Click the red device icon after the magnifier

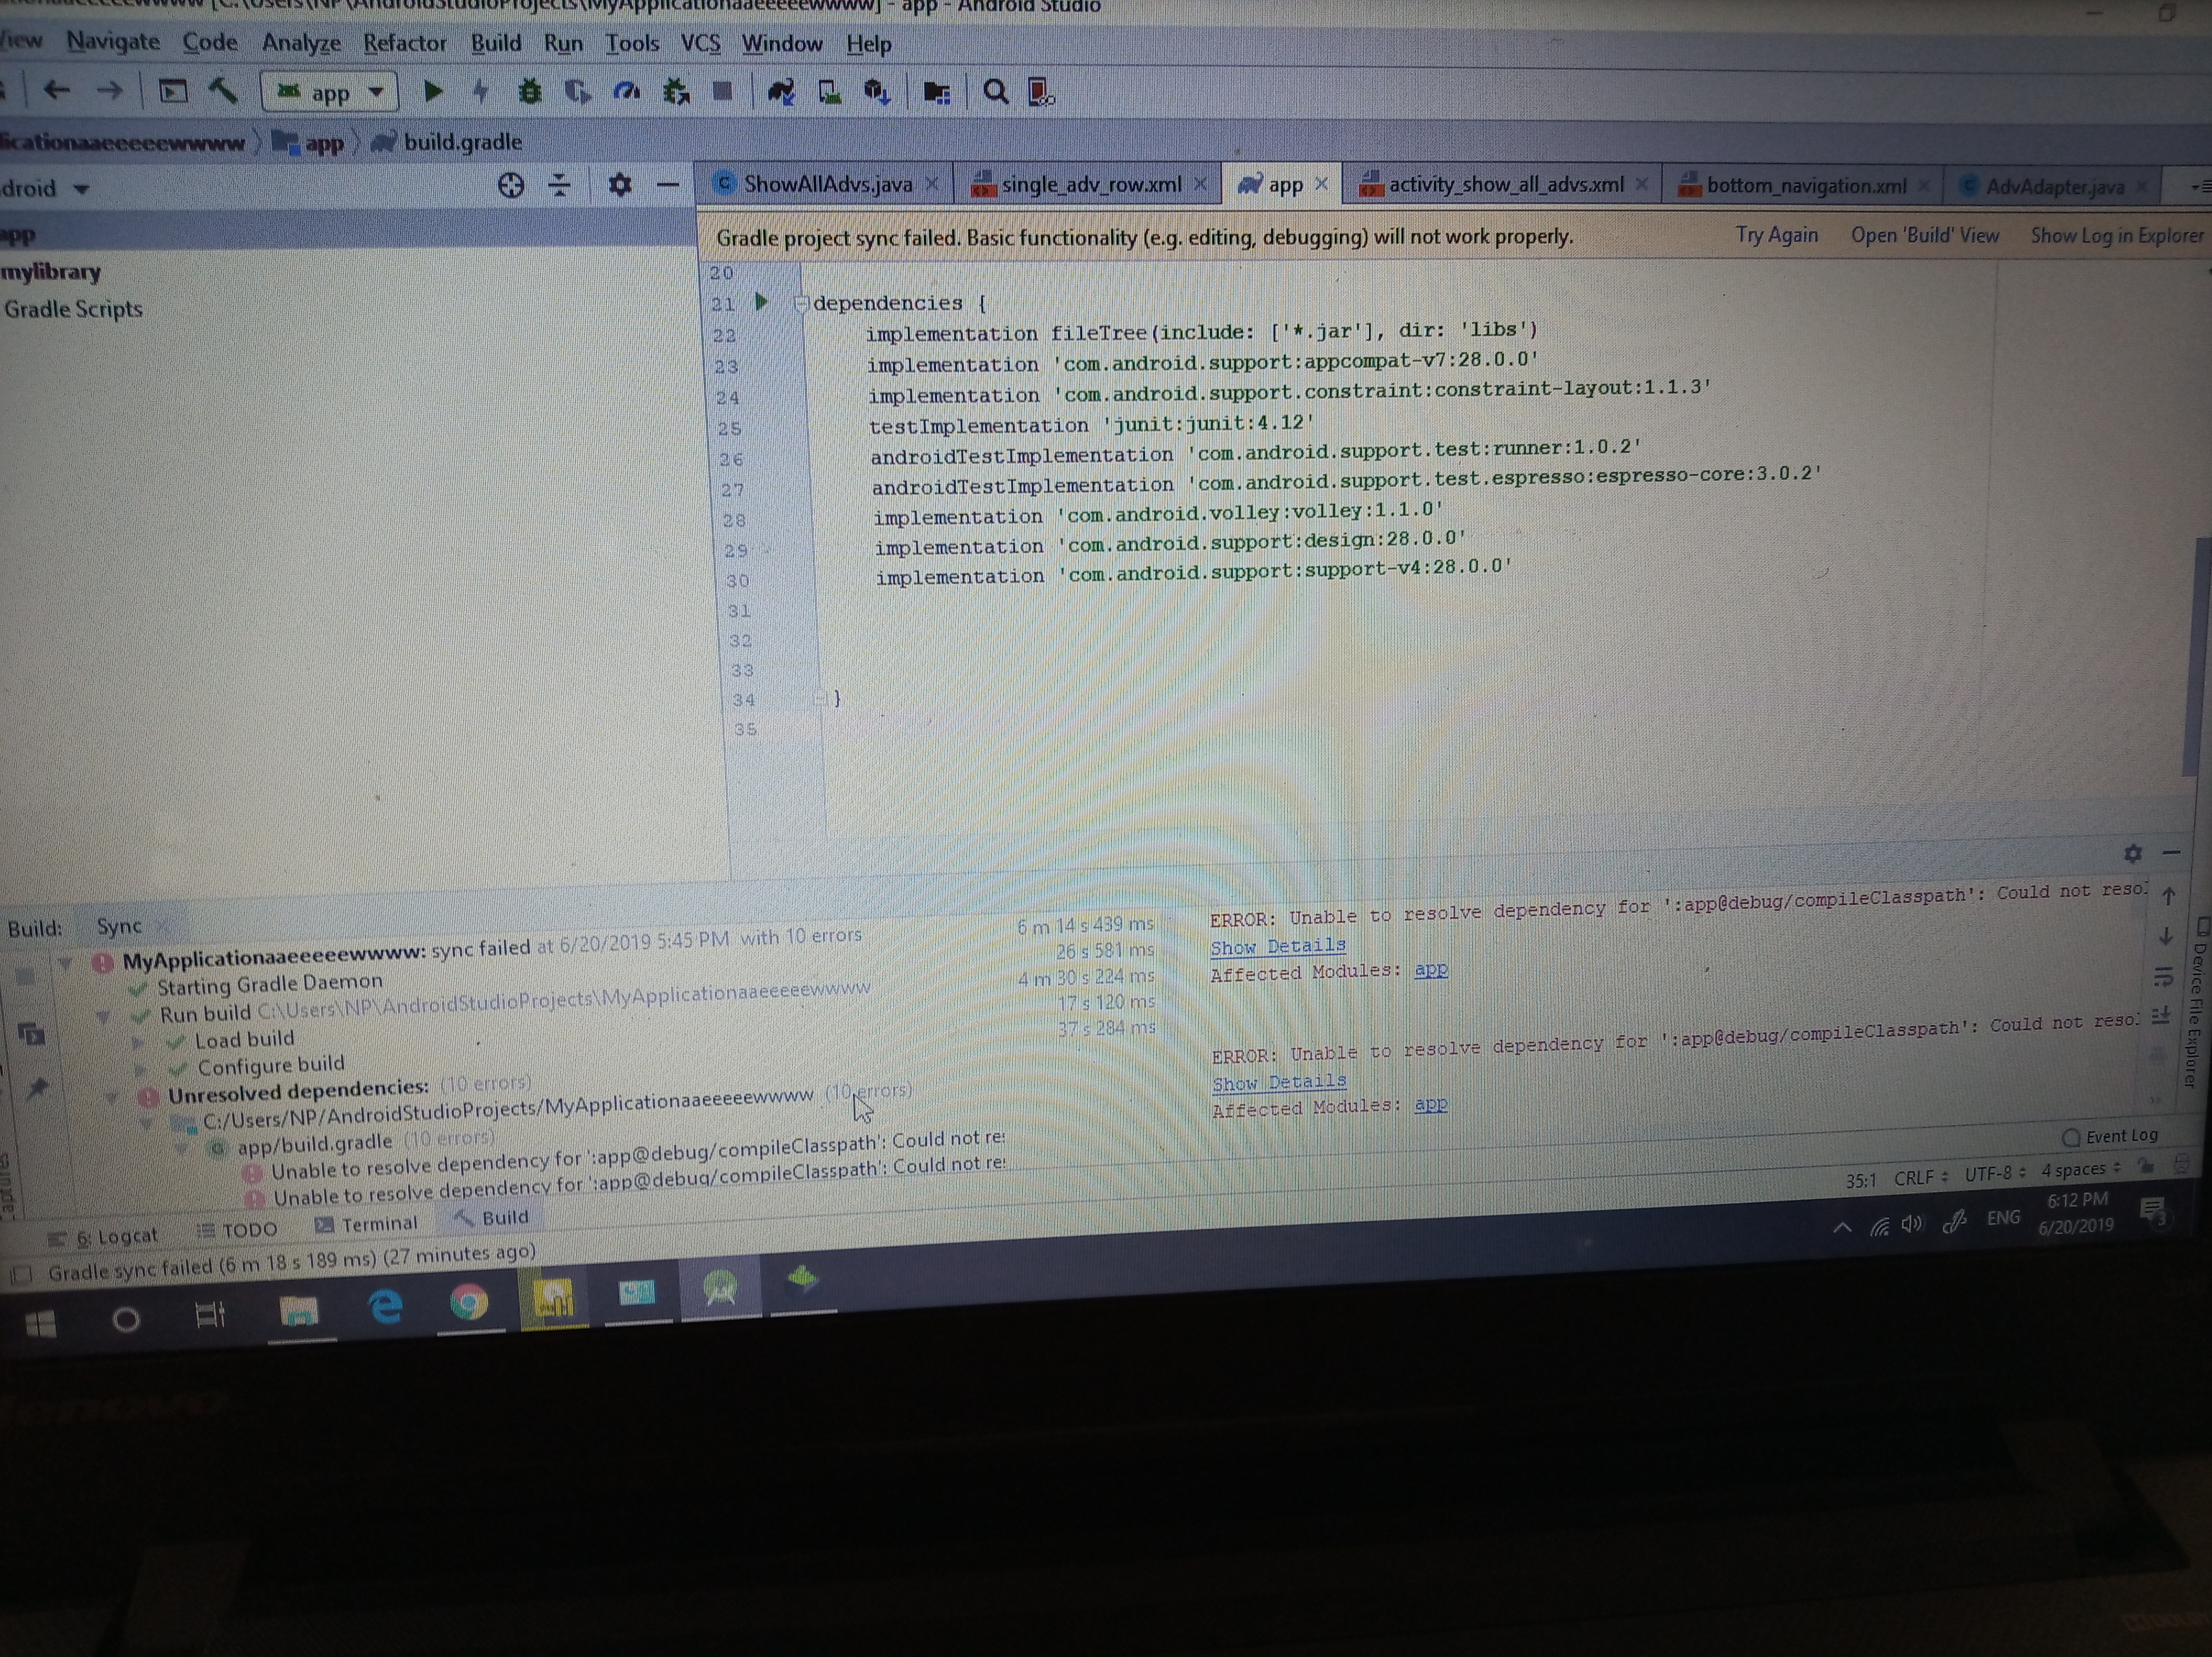(x=1041, y=93)
